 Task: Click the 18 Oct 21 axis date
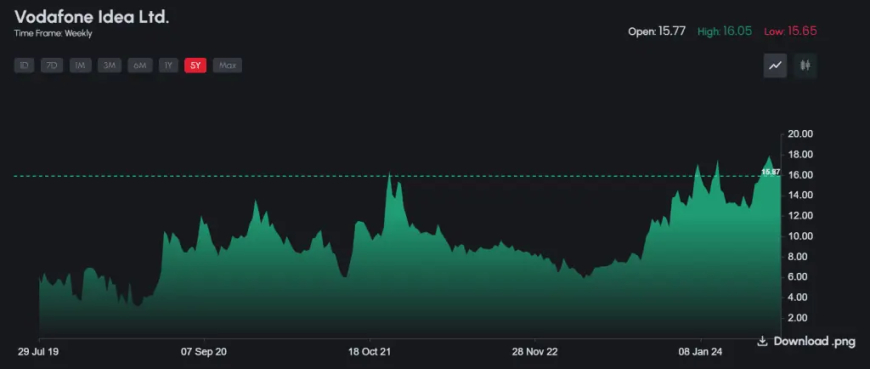[370, 352]
